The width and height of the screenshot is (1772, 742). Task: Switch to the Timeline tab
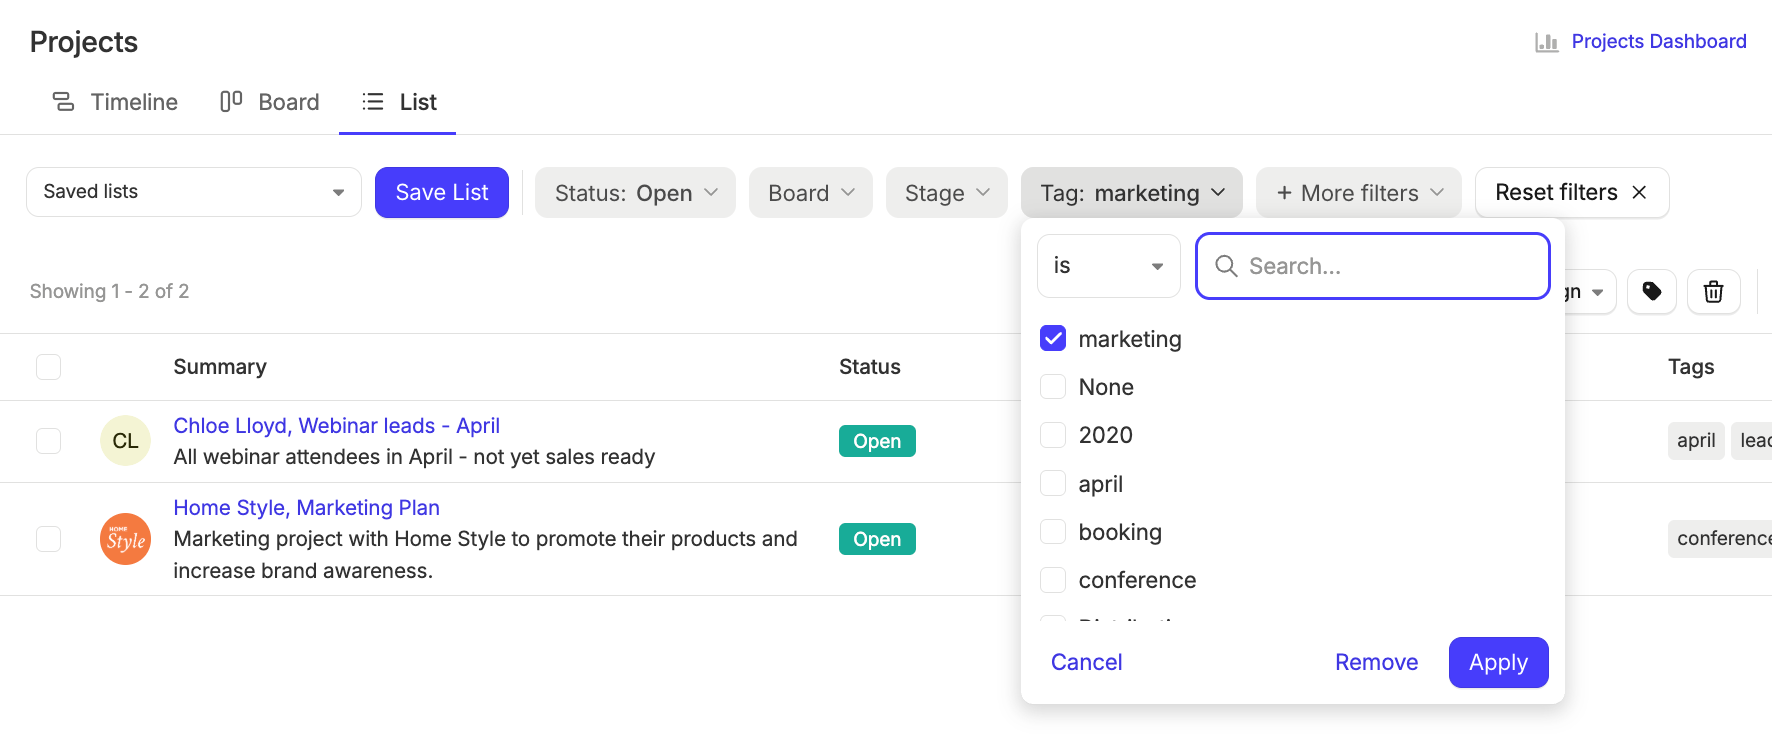(115, 102)
